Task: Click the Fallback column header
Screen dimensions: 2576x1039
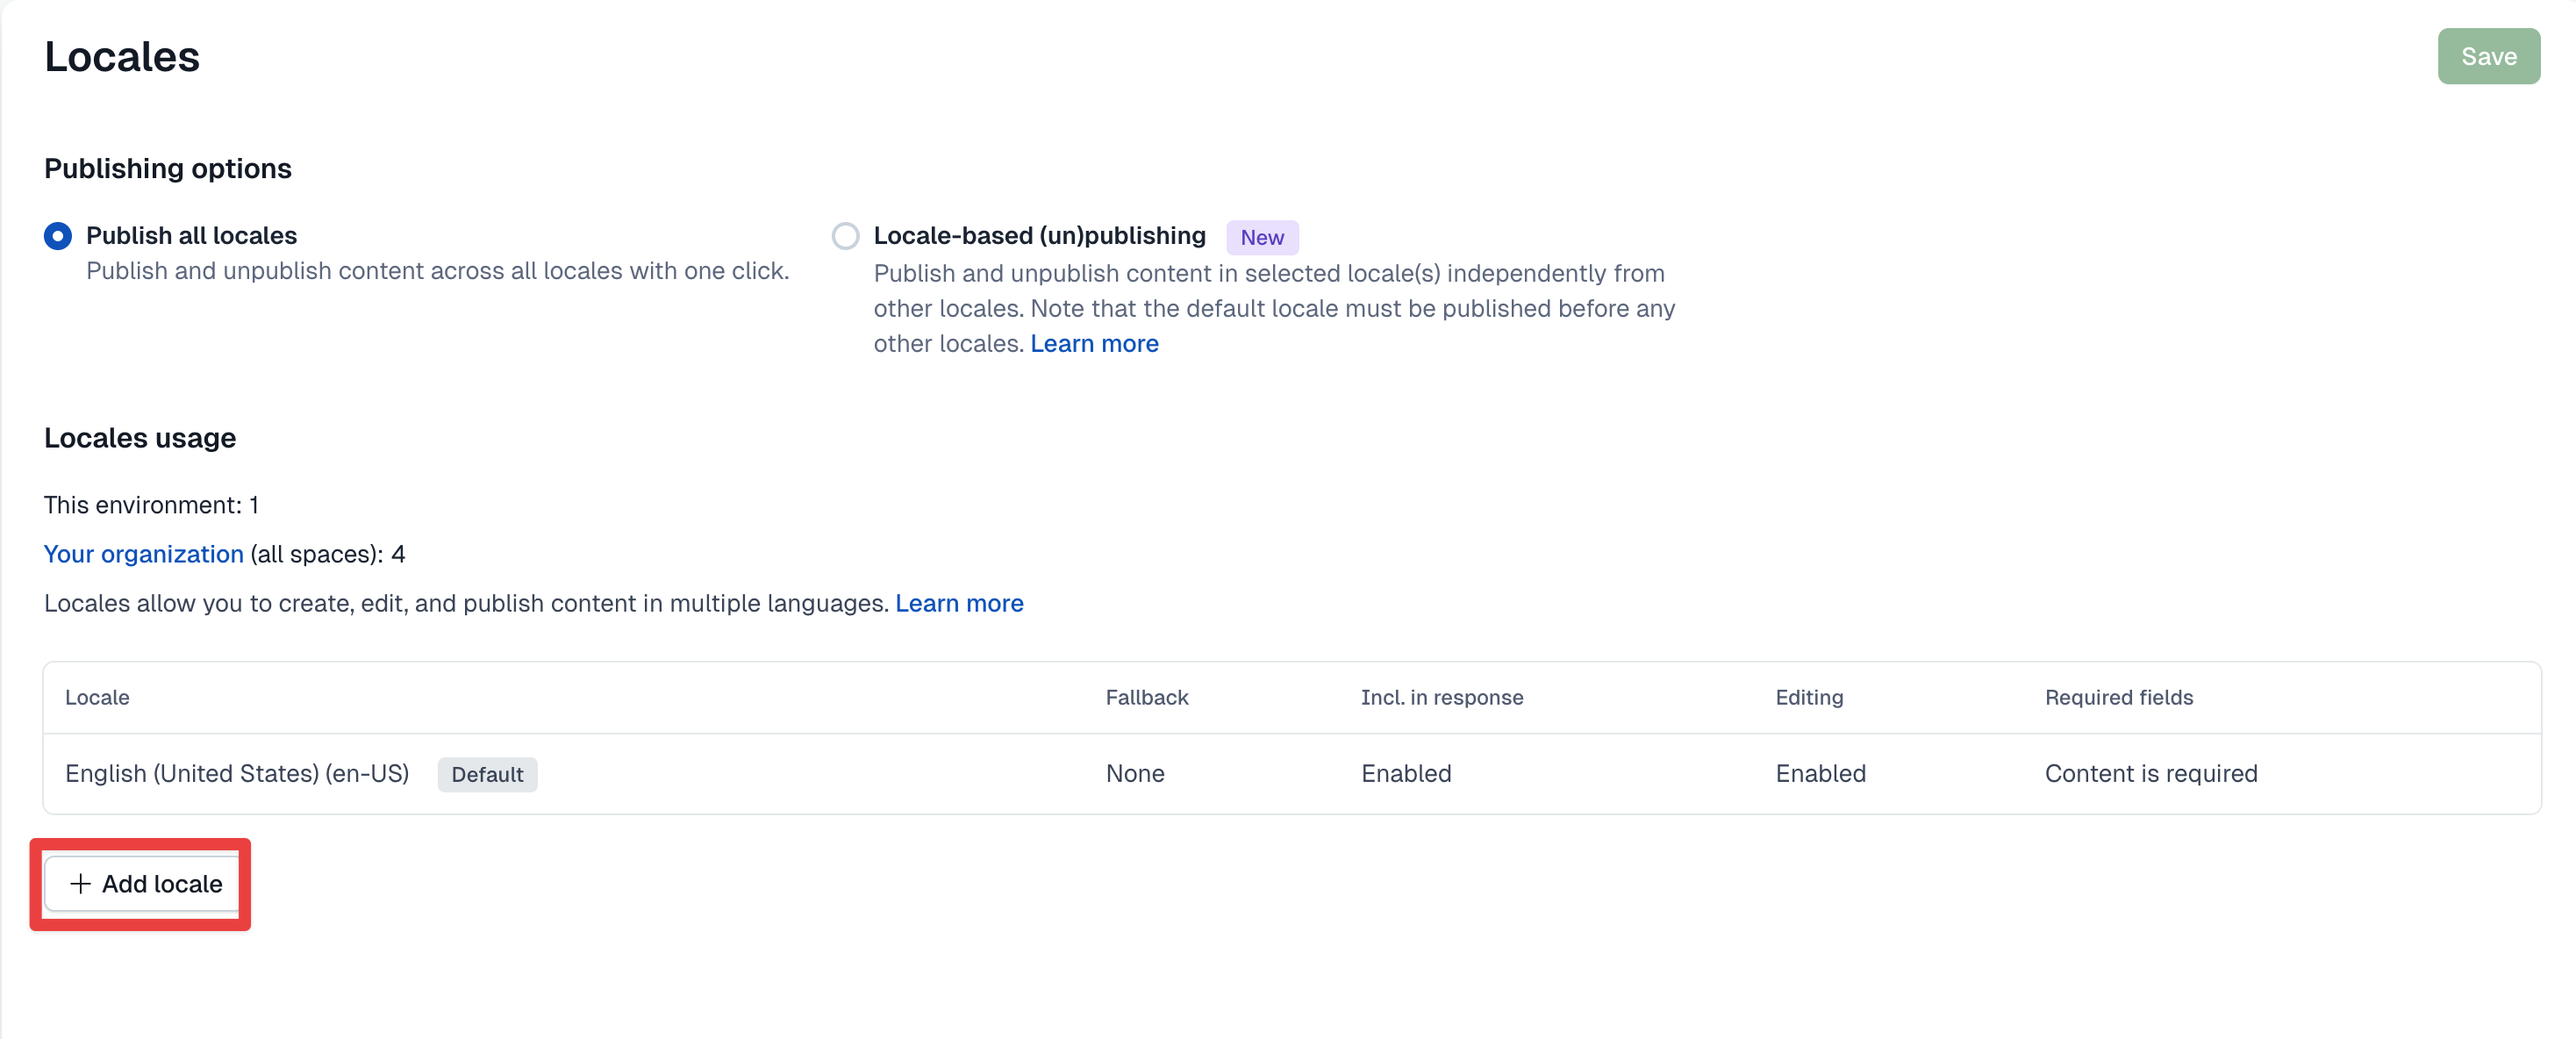Action: point(1147,698)
